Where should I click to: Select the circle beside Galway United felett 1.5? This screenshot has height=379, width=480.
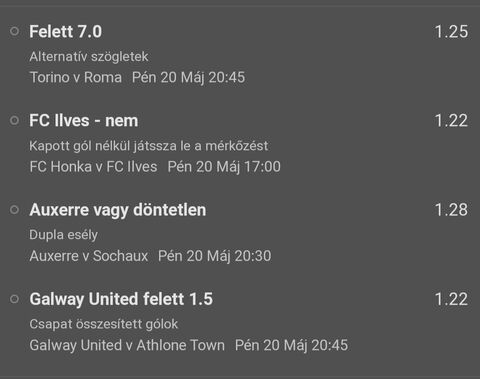14,299
